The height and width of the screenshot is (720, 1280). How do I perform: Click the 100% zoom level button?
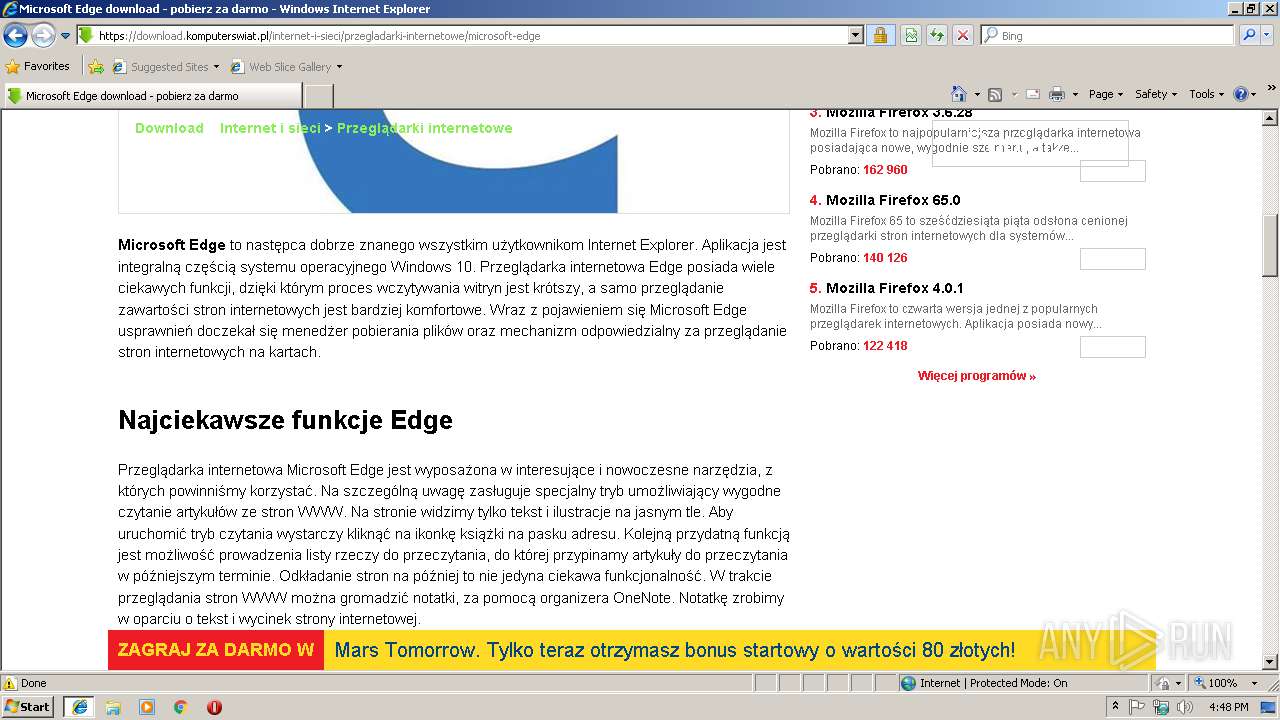pyautogui.click(x=1216, y=683)
